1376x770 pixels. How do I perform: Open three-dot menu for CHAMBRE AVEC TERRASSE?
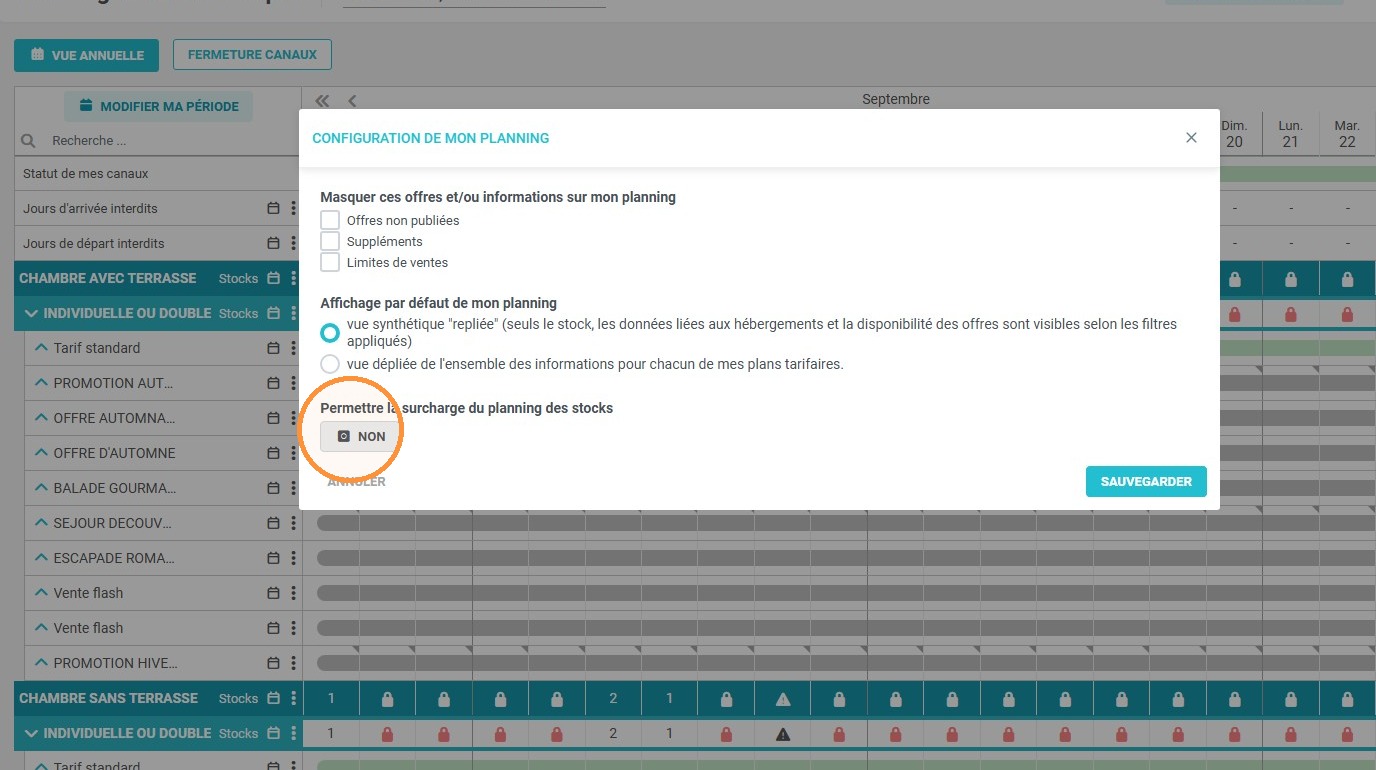point(293,278)
